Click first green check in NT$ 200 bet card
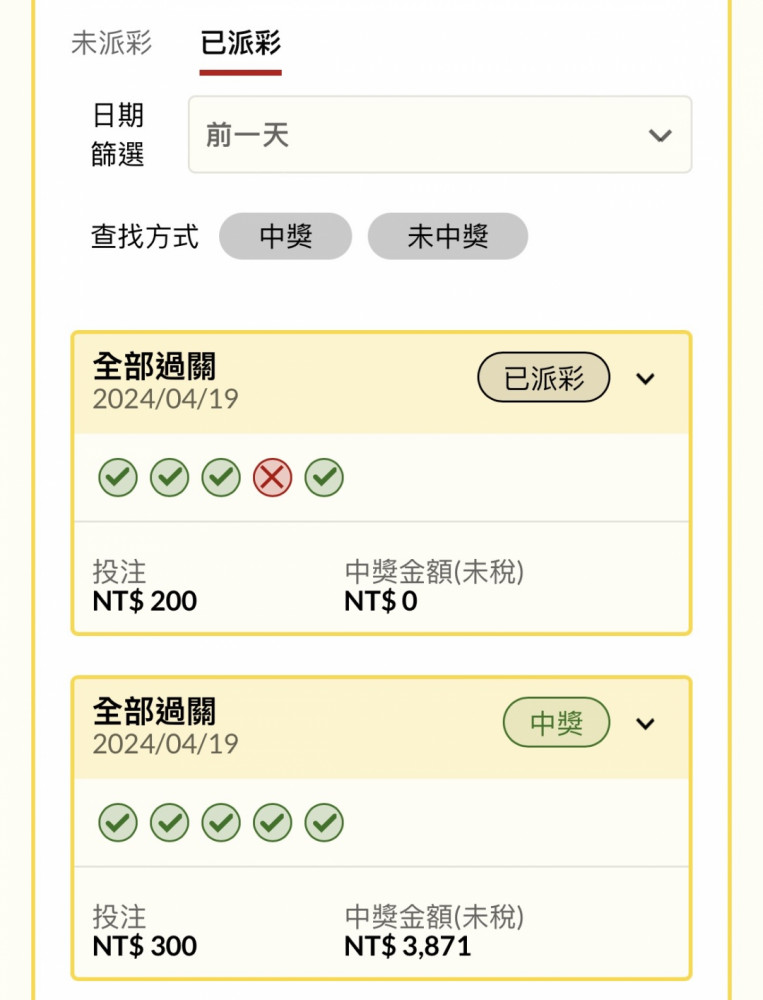 pyautogui.click(x=118, y=478)
